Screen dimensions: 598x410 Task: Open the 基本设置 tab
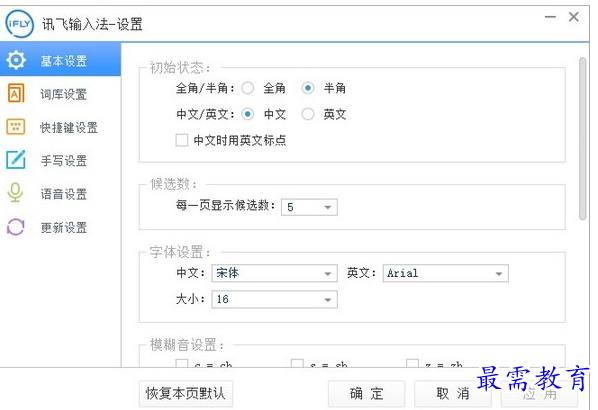(x=60, y=60)
